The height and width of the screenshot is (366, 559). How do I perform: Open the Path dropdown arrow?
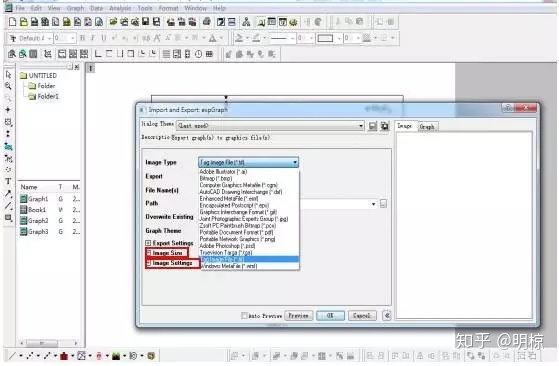[x=373, y=204]
